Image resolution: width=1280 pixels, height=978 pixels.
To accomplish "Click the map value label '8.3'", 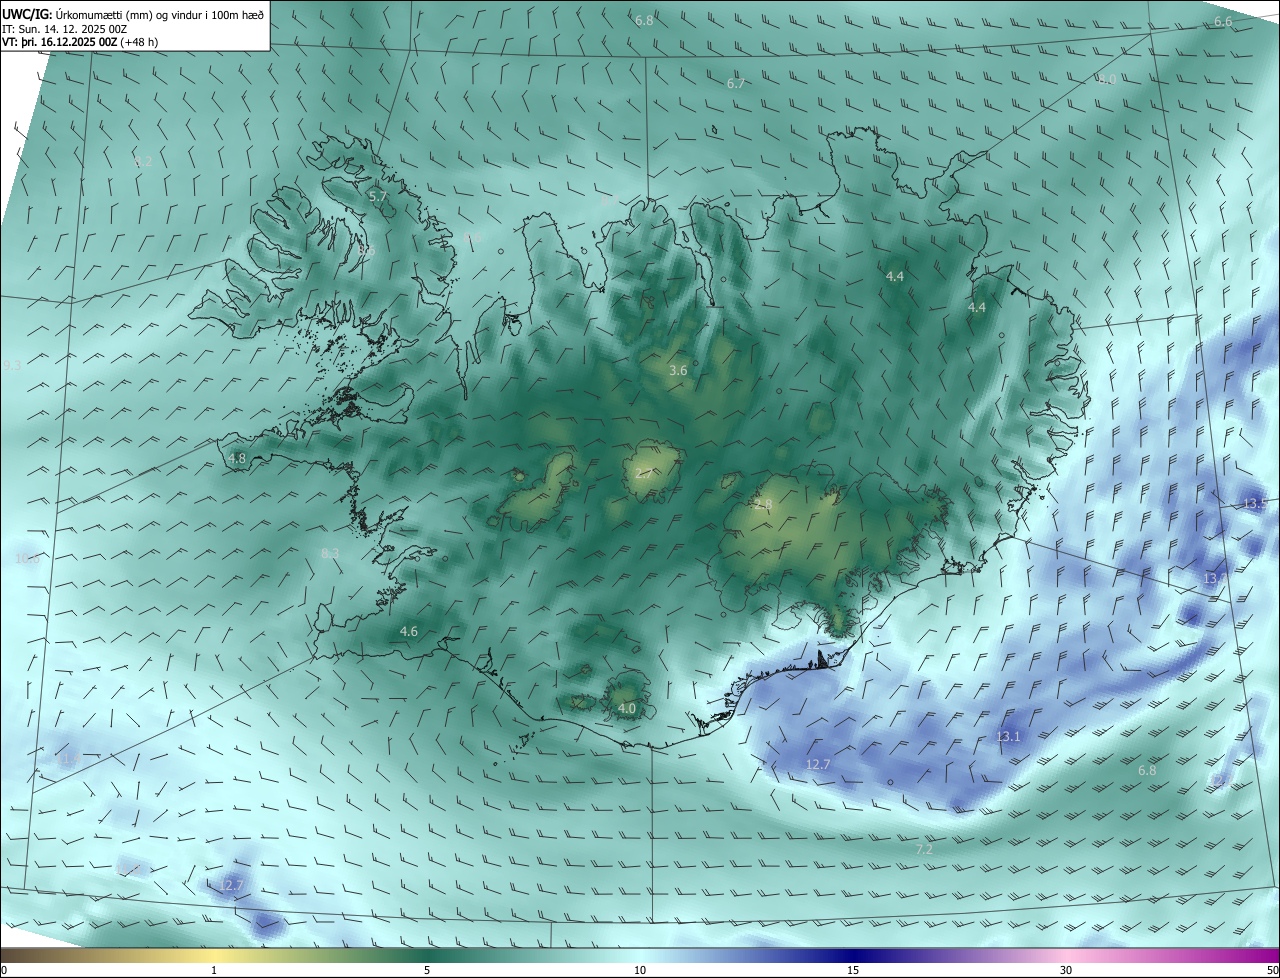I will click(330, 554).
